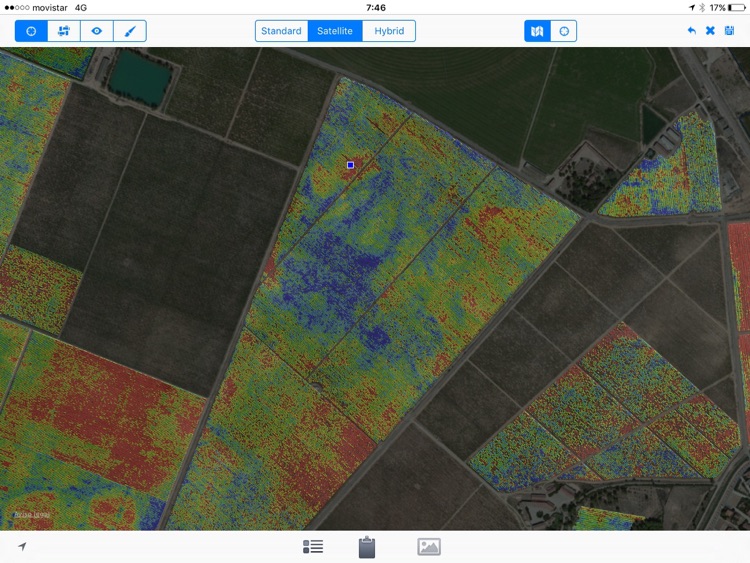Switch map to Hybrid view
750x563 pixels.
(x=389, y=31)
